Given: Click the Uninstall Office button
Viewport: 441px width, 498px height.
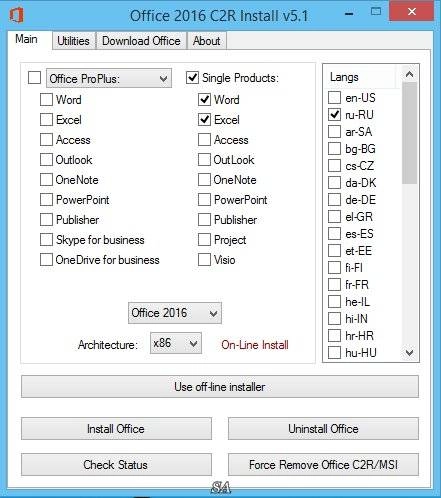Looking at the screenshot, I should (x=323, y=429).
